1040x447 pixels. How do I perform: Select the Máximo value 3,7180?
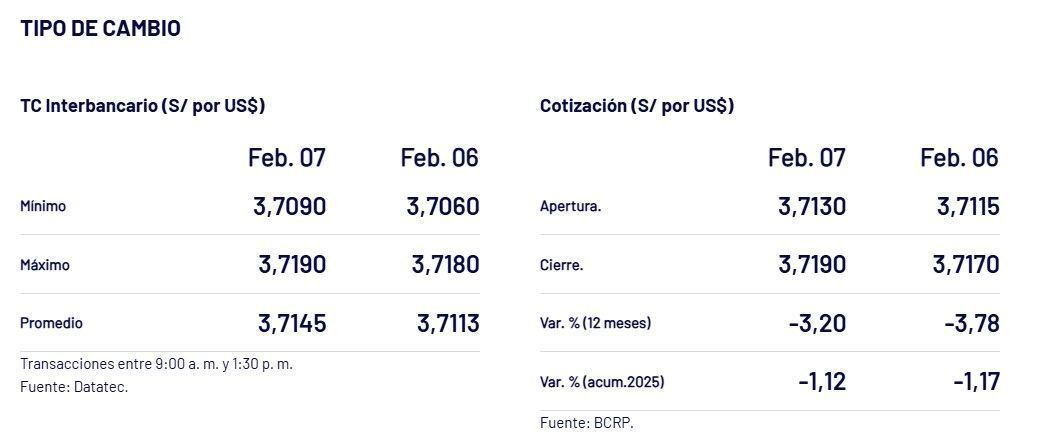click(x=445, y=265)
